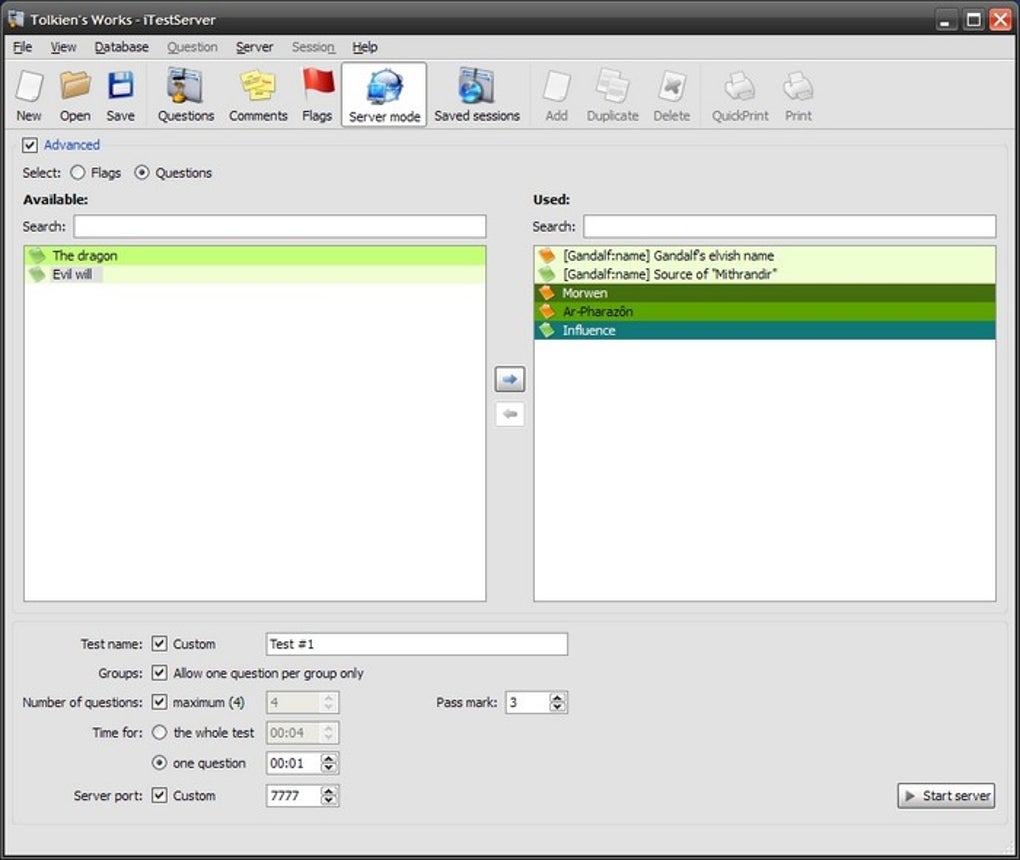Toggle the Advanced checkbox

tap(30, 145)
